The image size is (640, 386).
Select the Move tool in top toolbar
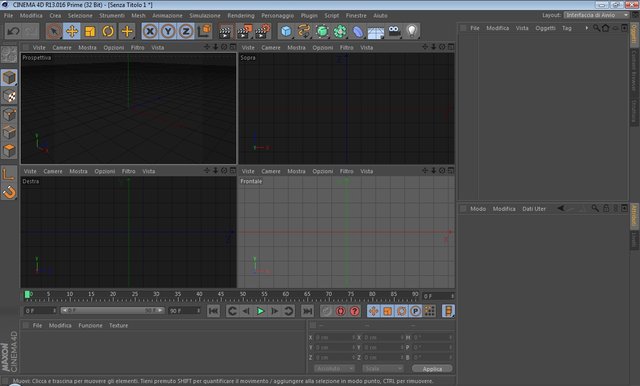(x=72, y=31)
